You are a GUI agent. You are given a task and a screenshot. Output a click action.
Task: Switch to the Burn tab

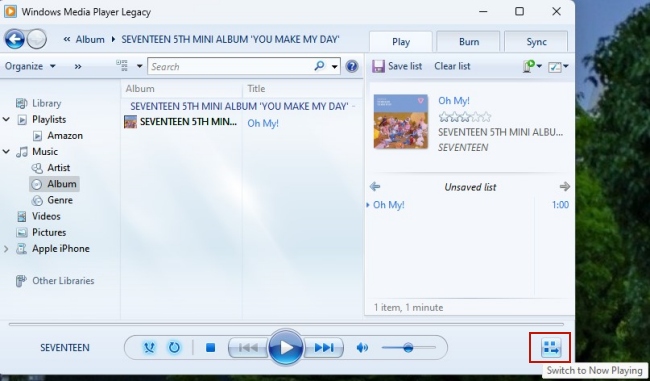pos(468,42)
